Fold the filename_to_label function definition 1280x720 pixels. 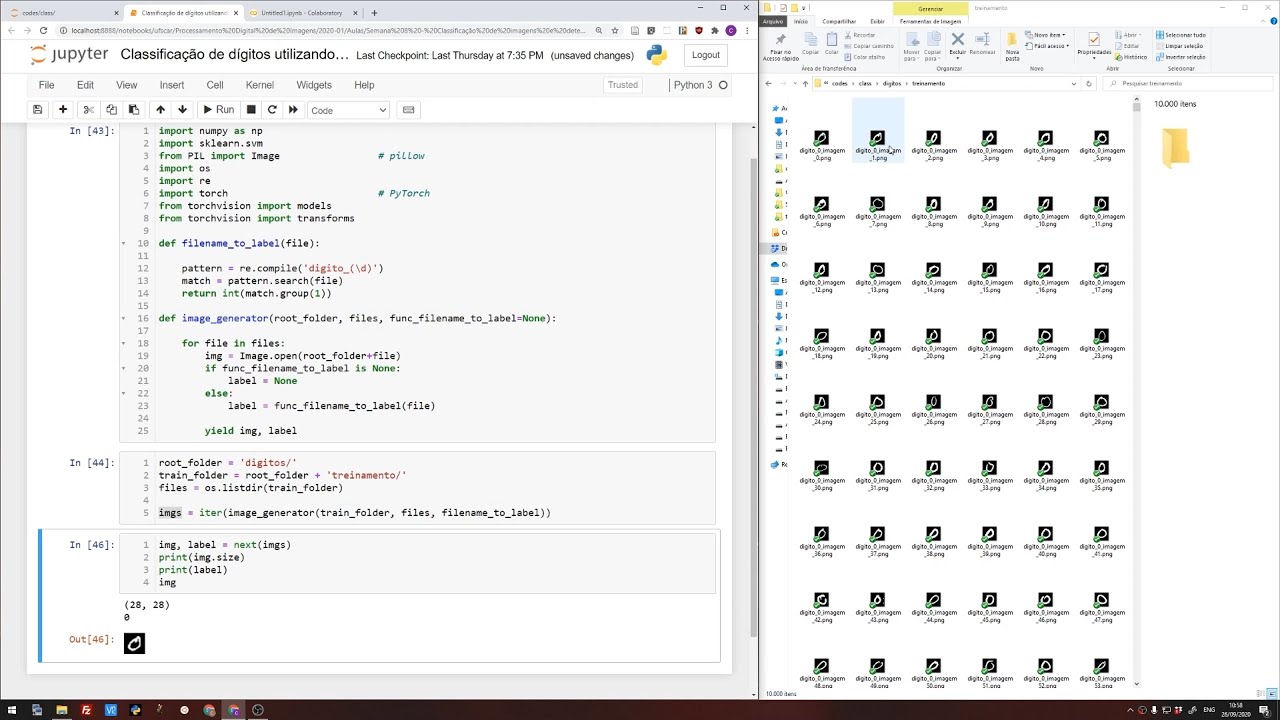tap(123, 244)
